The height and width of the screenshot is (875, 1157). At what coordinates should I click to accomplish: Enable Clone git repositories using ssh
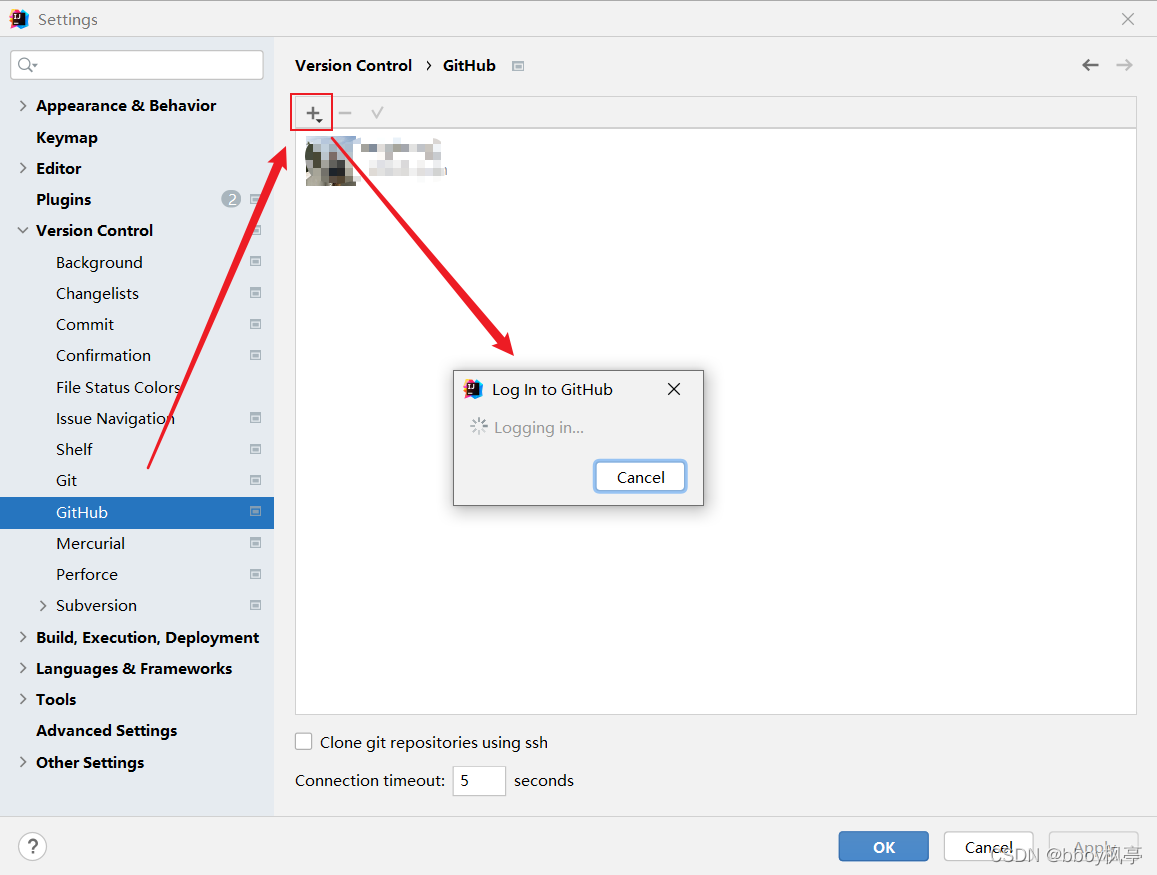[x=303, y=741]
